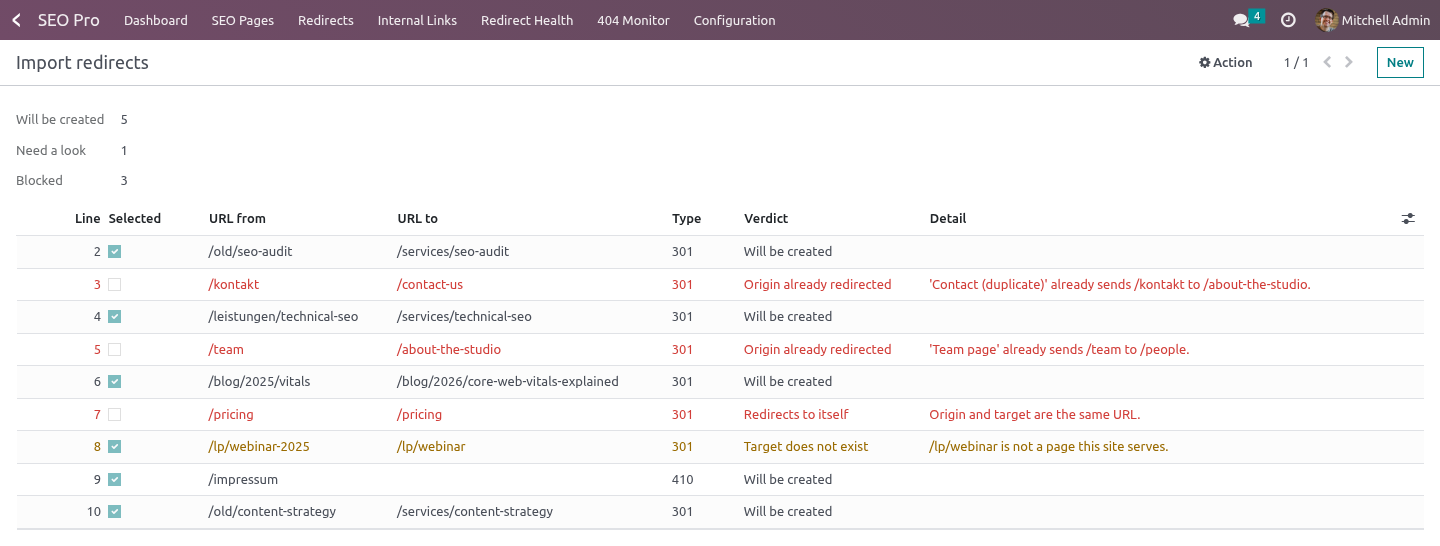Click the 1 / 1 pager counter
Viewport: 1440px width, 546px height.
(1296, 62)
